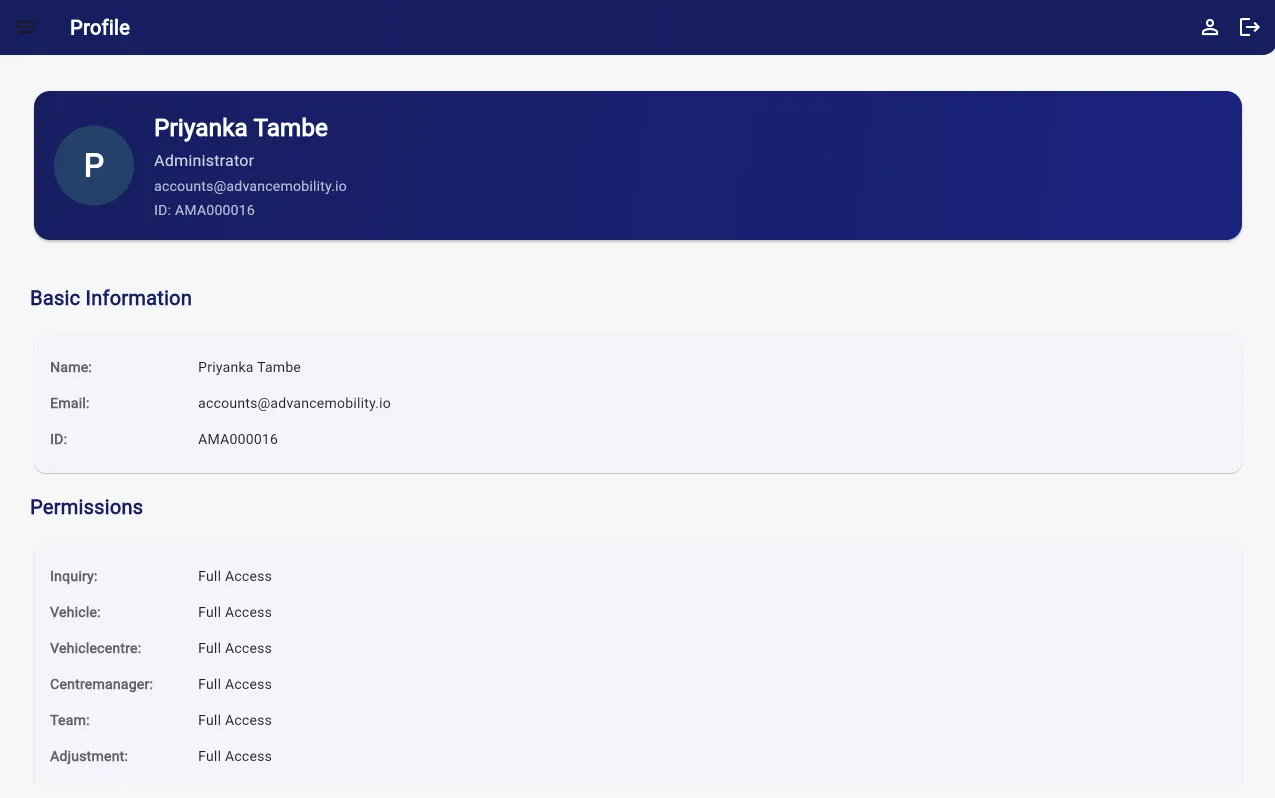This screenshot has width=1275, height=798.
Task: Click the Name: label
Action: [x=71, y=367]
